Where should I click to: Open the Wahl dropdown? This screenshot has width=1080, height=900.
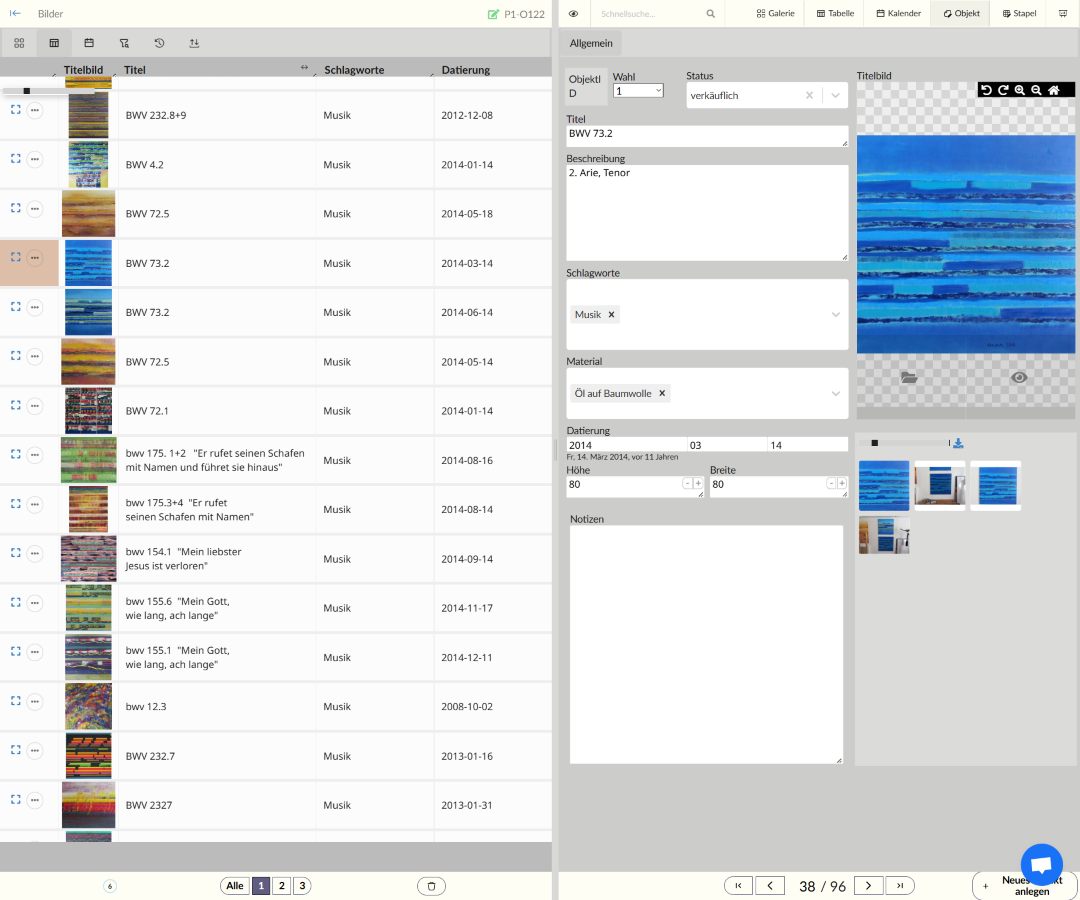pyautogui.click(x=638, y=91)
